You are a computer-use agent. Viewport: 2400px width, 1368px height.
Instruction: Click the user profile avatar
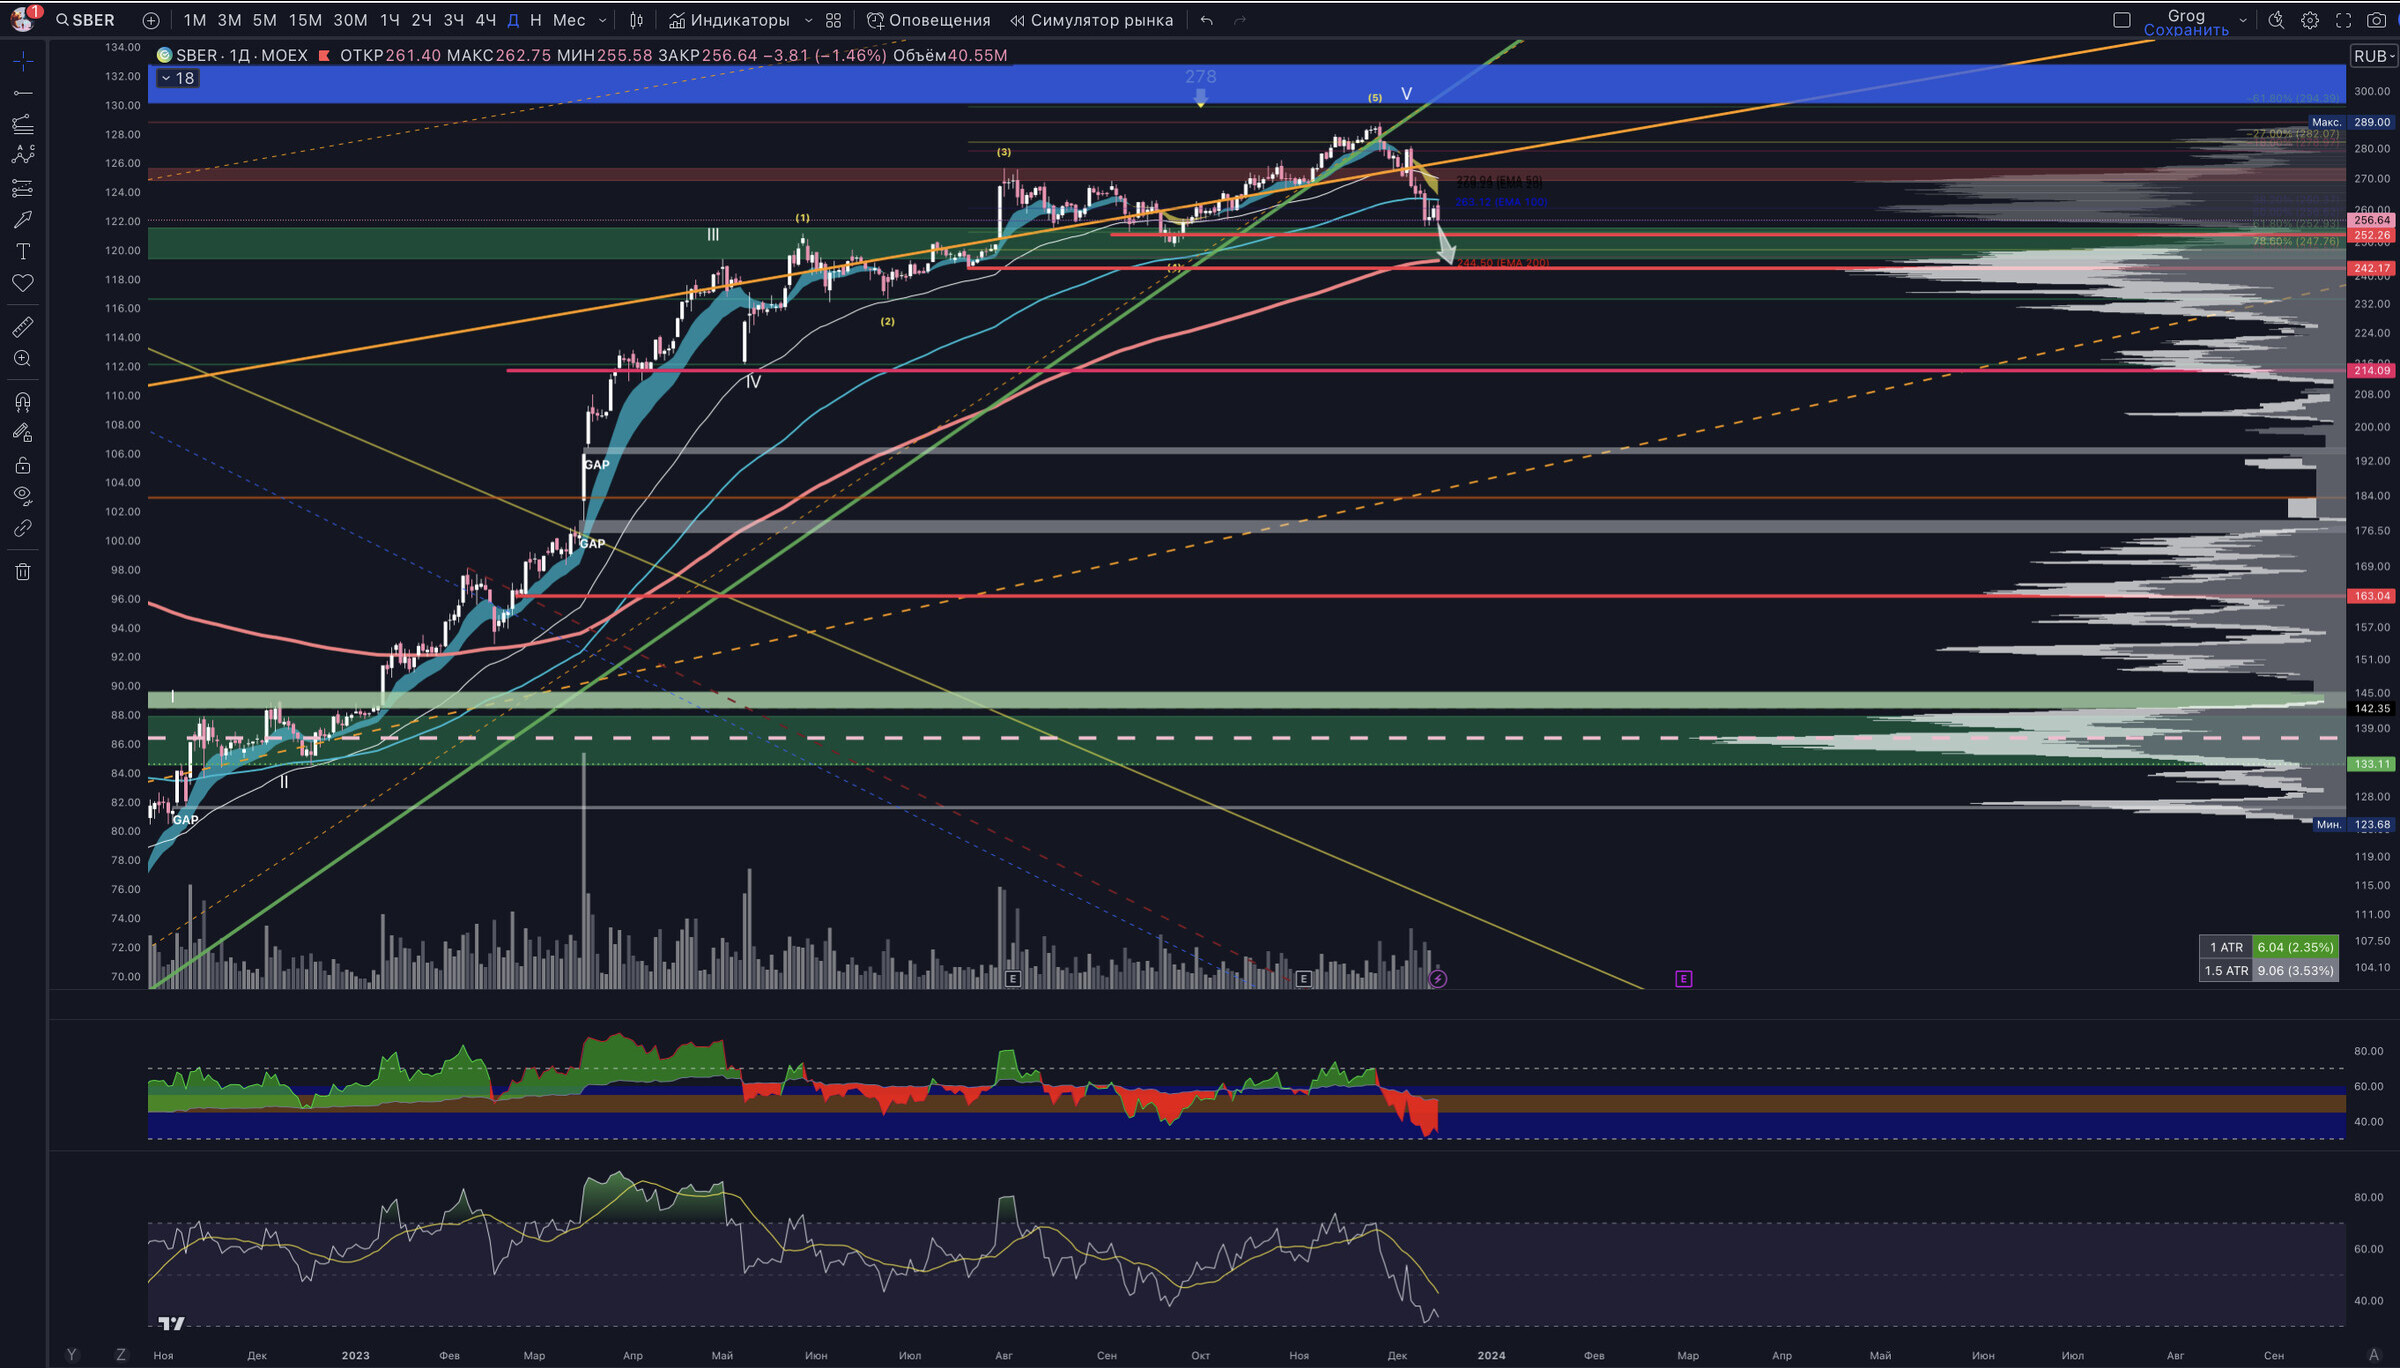point(21,19)
